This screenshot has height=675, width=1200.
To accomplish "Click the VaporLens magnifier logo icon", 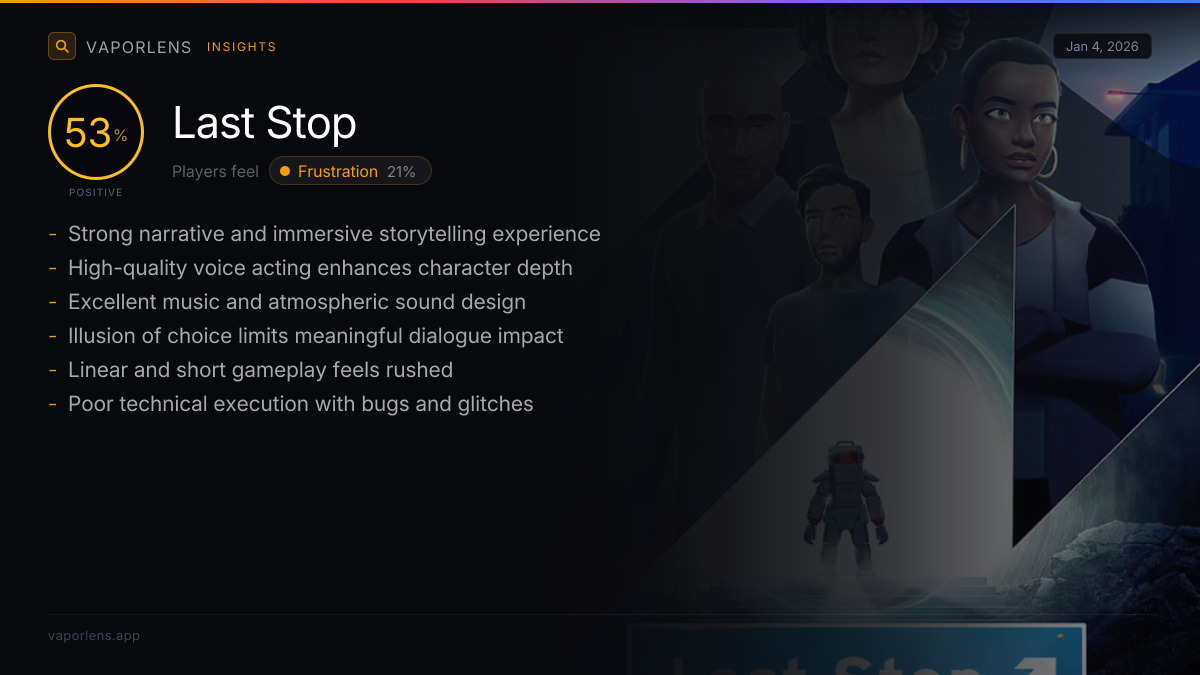I will click(62, 46).
